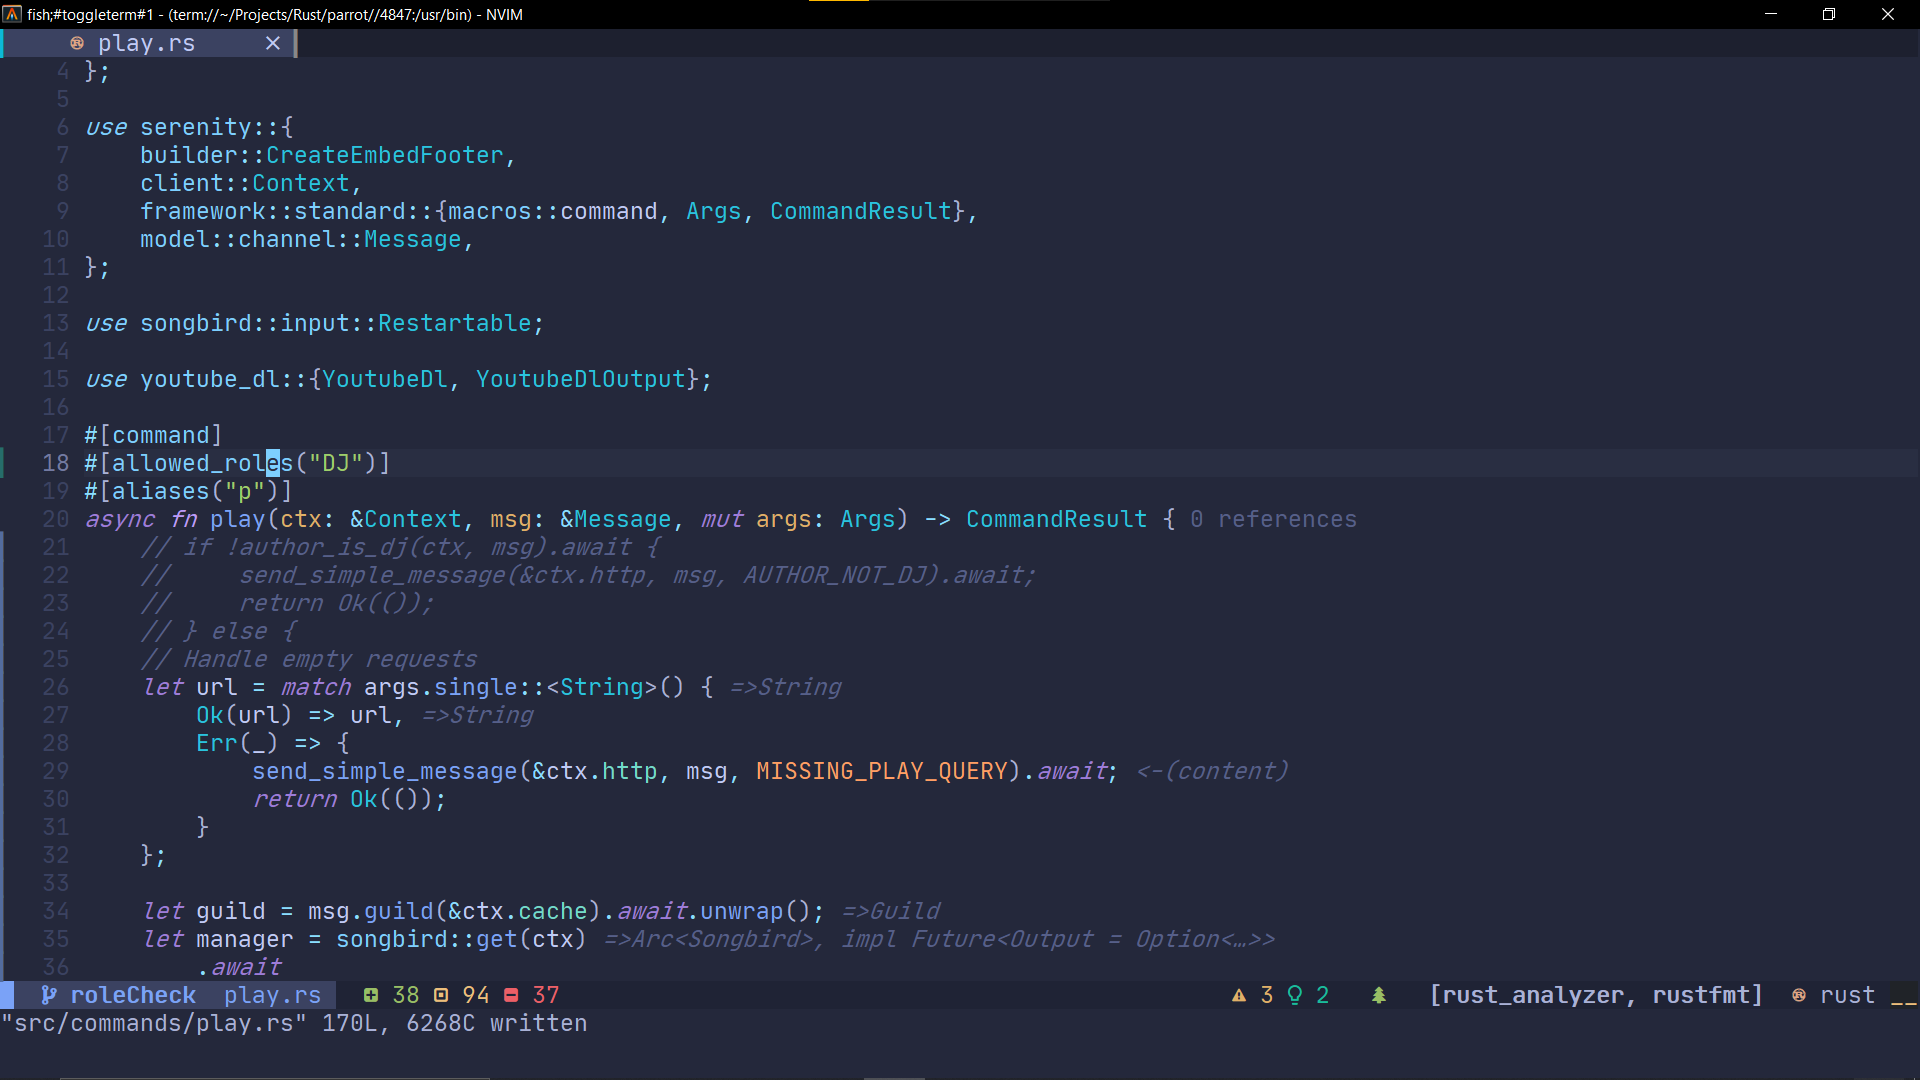Click the rust_analyzer, rustfmt LSP indicator

click(1595, 995)
